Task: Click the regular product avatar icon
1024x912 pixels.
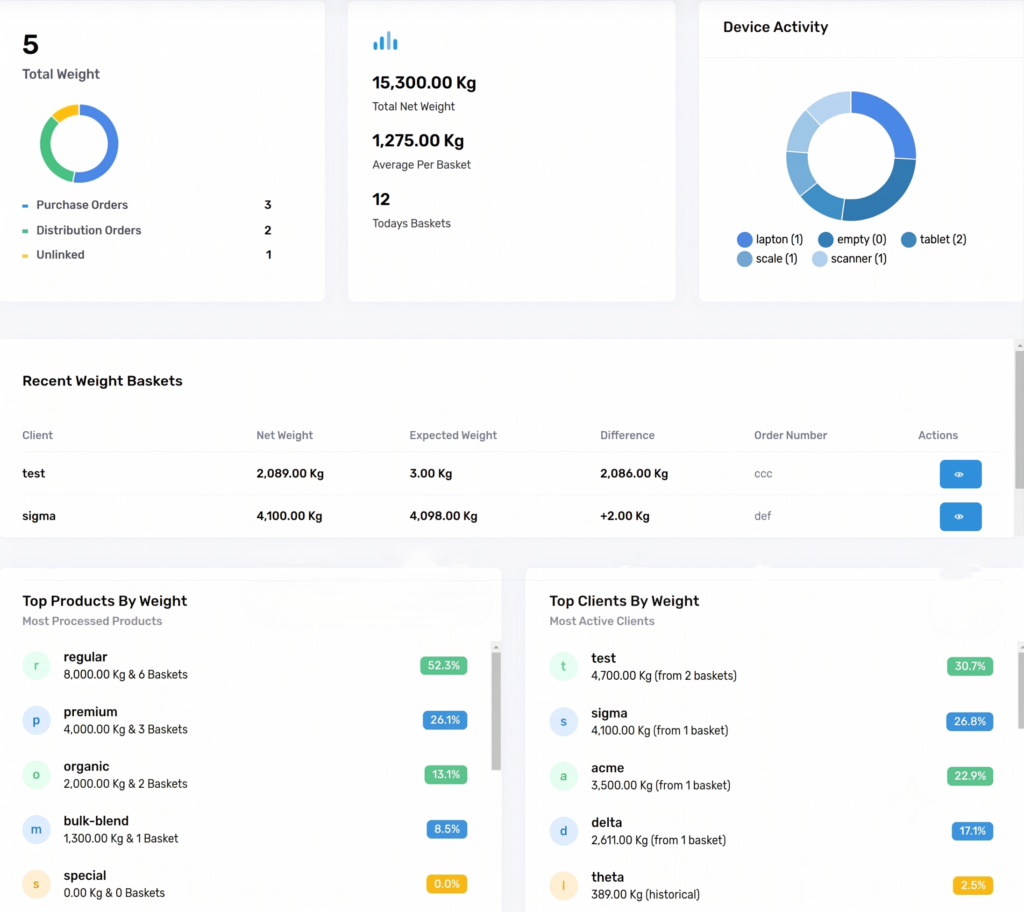Action: [36, 666]
